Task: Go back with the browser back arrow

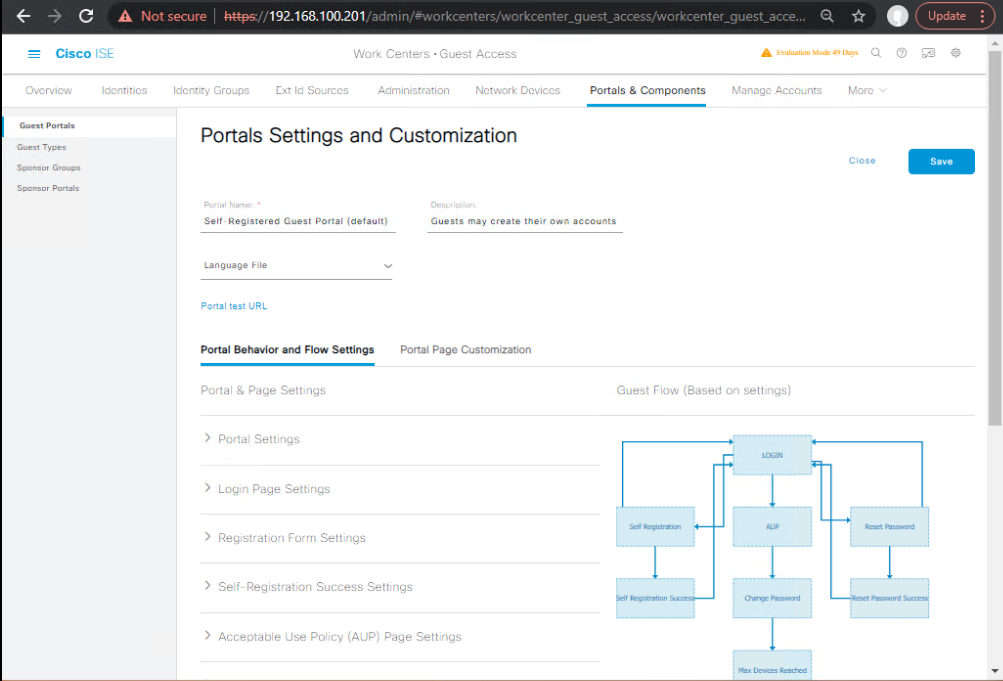Action: pos(24,16)
